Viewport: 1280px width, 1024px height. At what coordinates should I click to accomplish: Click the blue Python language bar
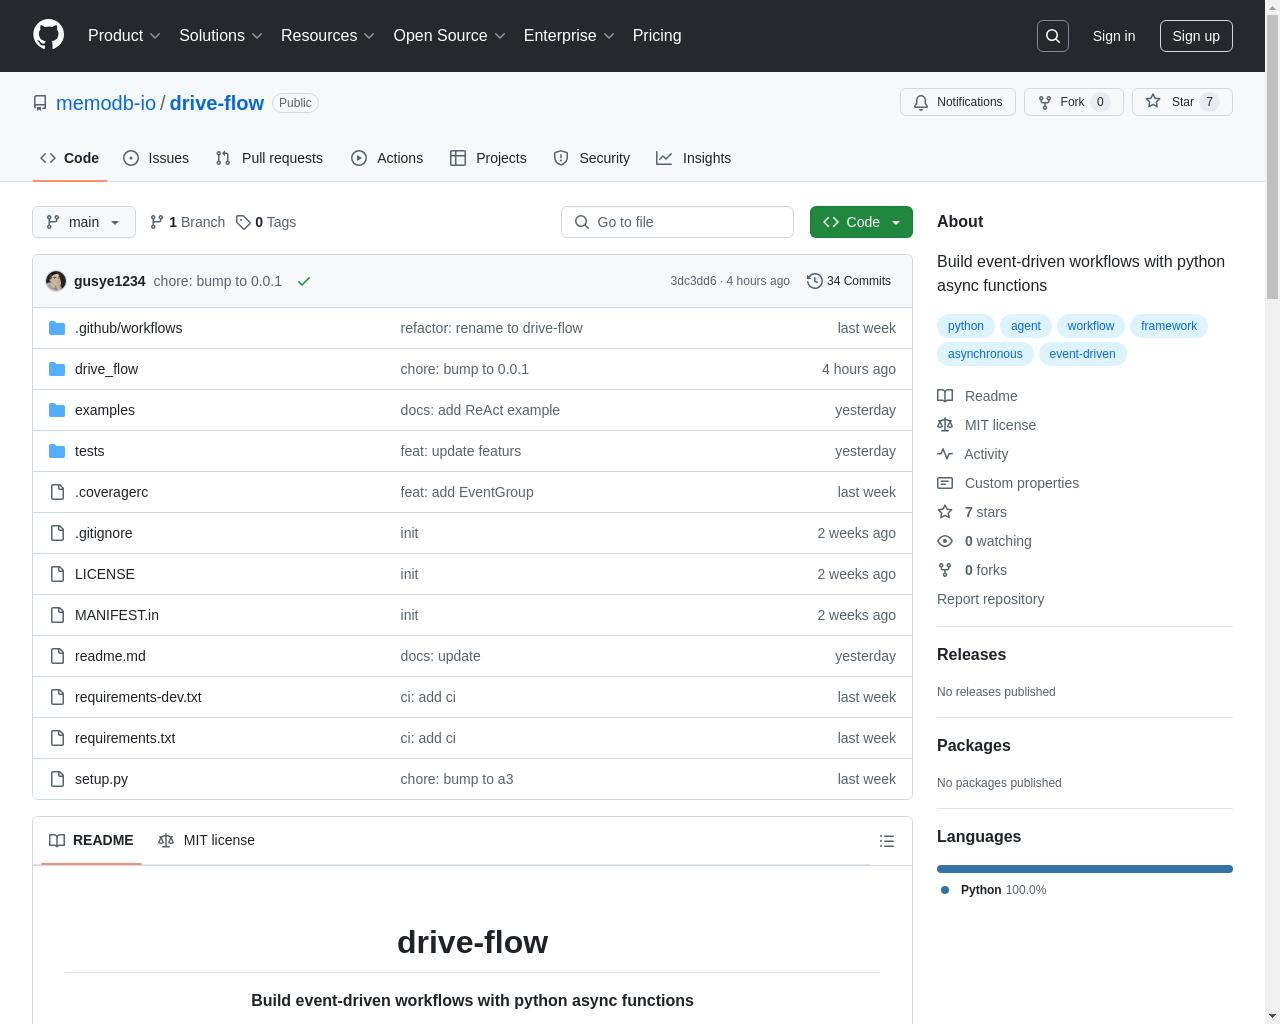coord(1085,869)
